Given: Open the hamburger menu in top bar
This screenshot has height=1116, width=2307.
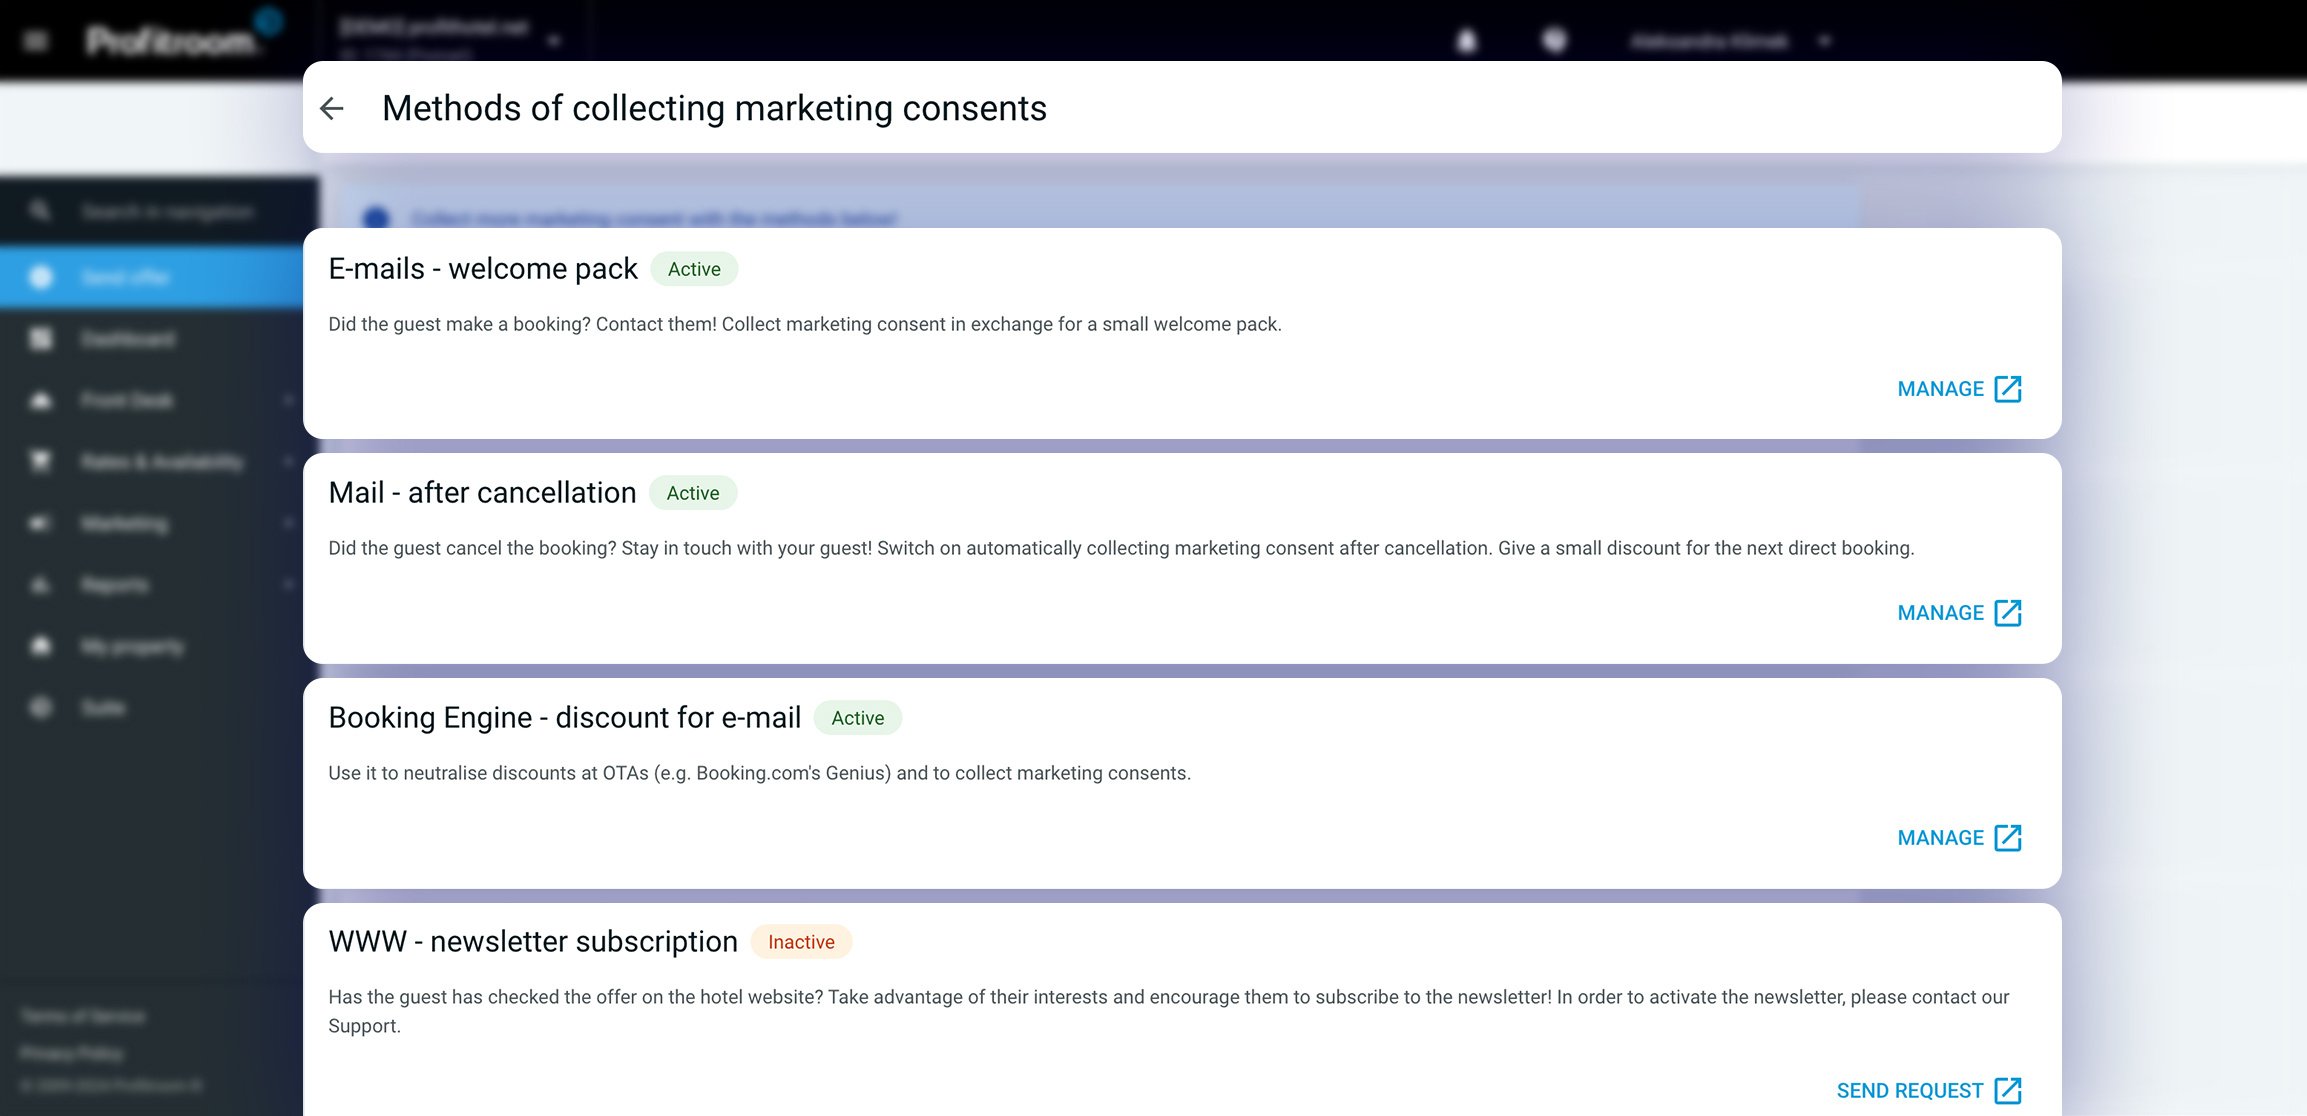Looking at the screenshot, I should [x=36, y=41].
